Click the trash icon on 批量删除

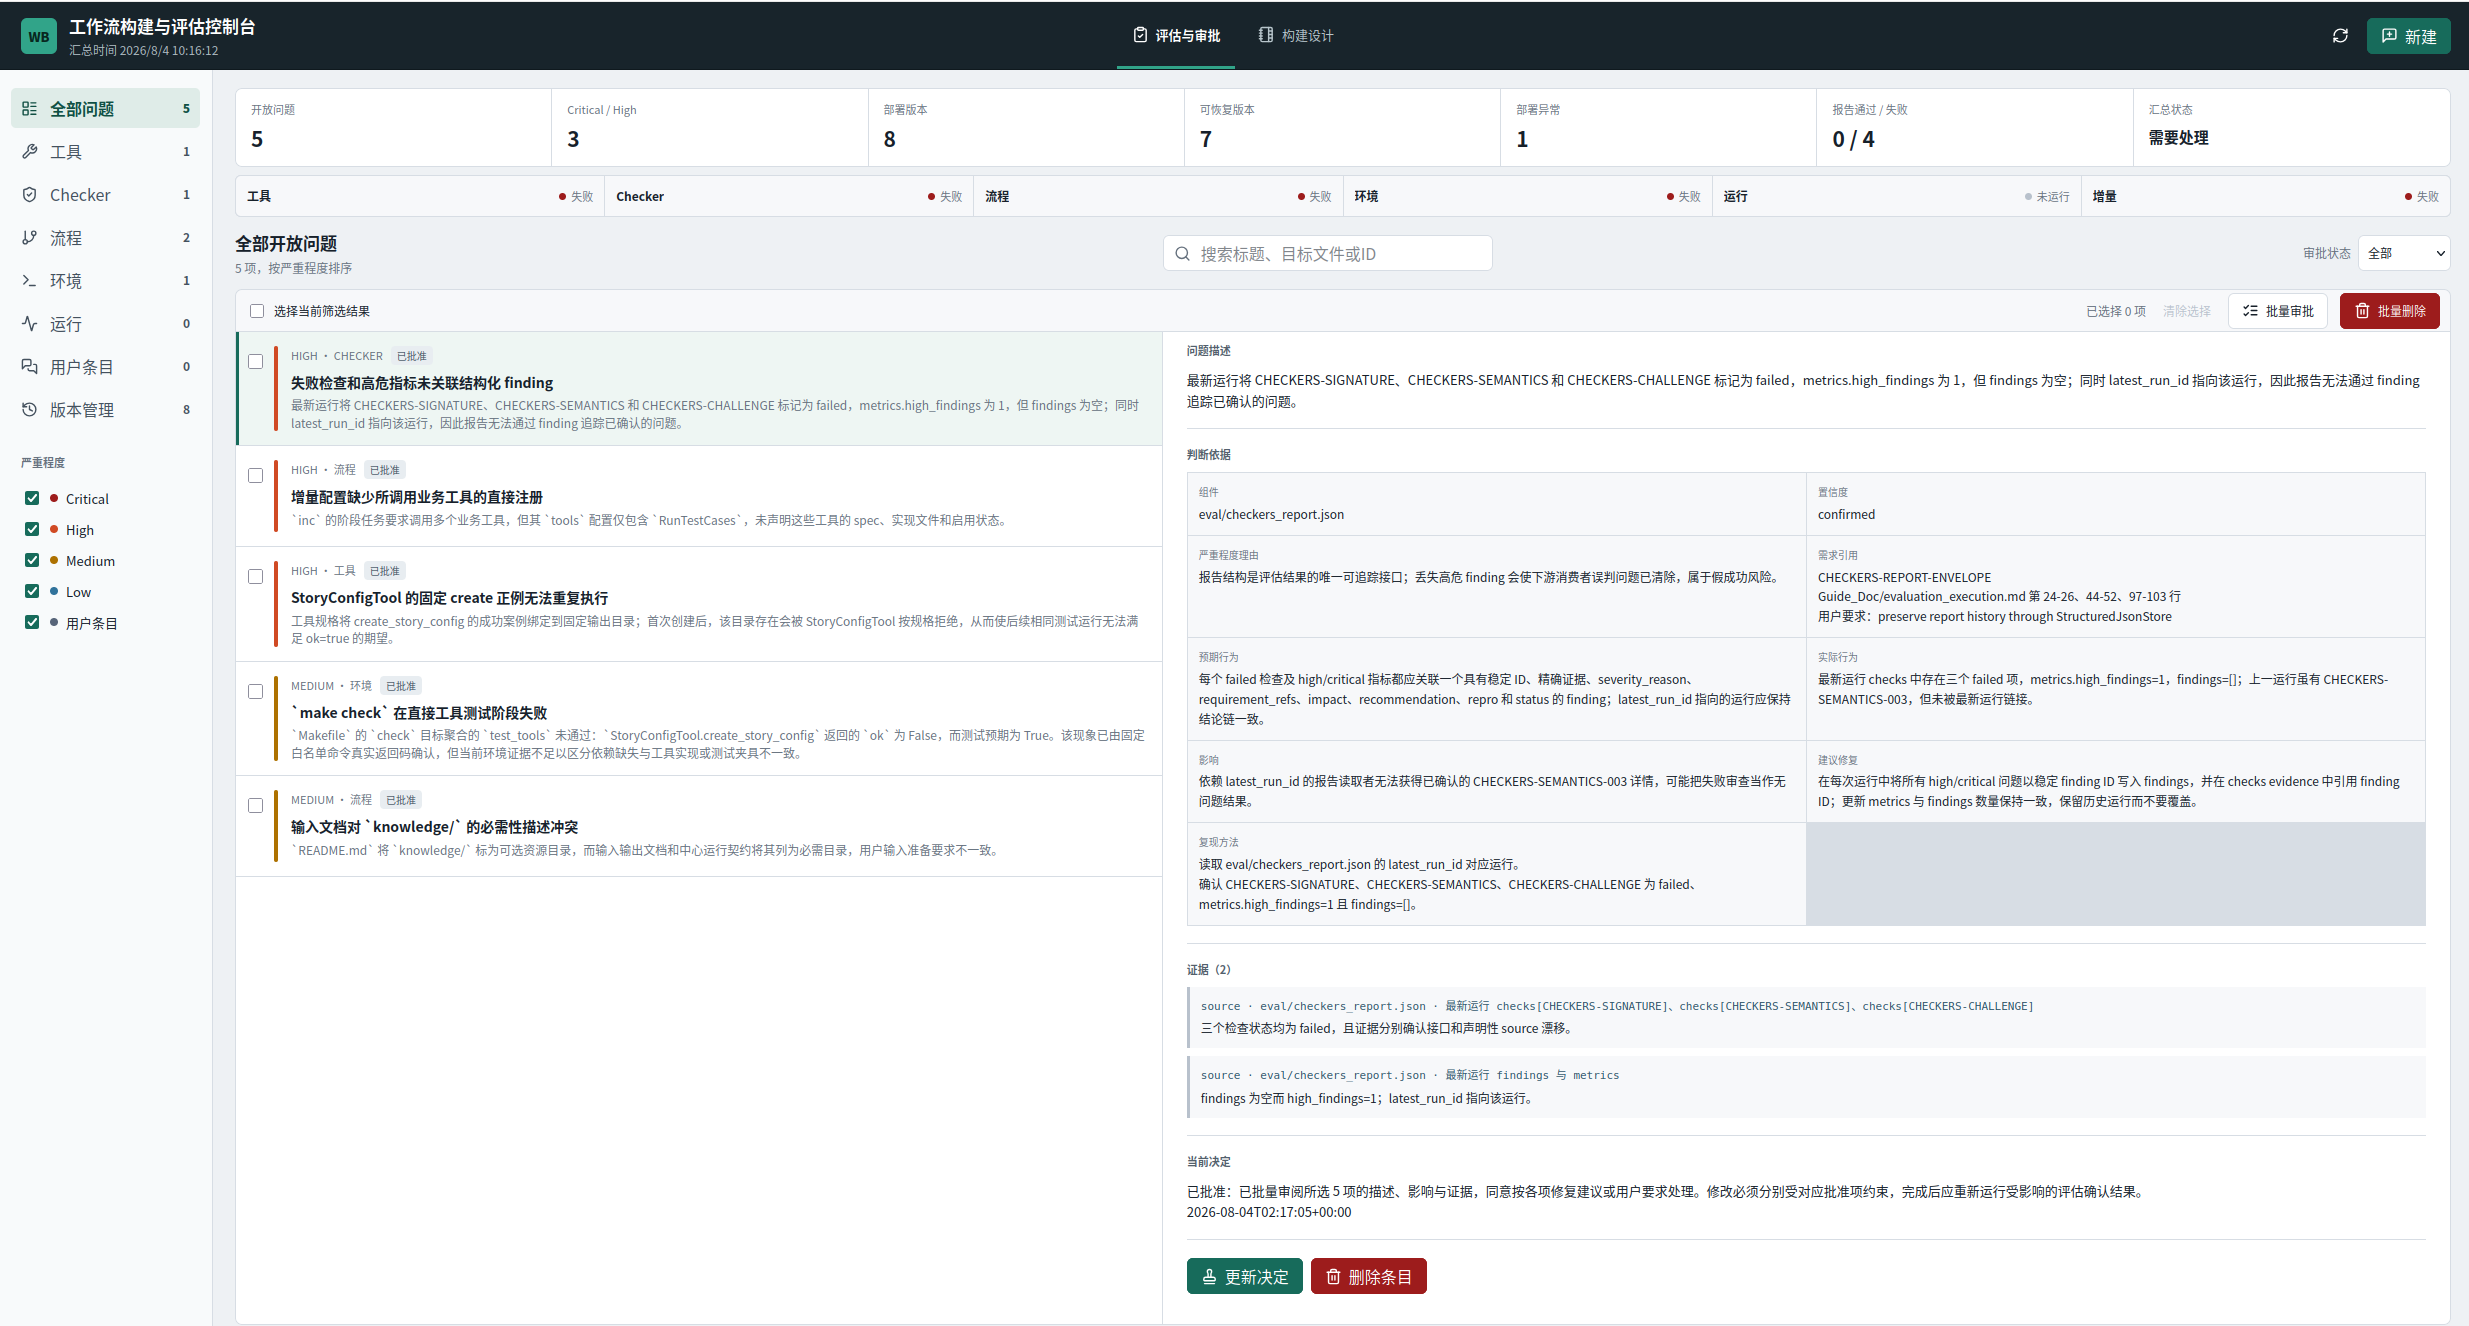(2362, 311)
